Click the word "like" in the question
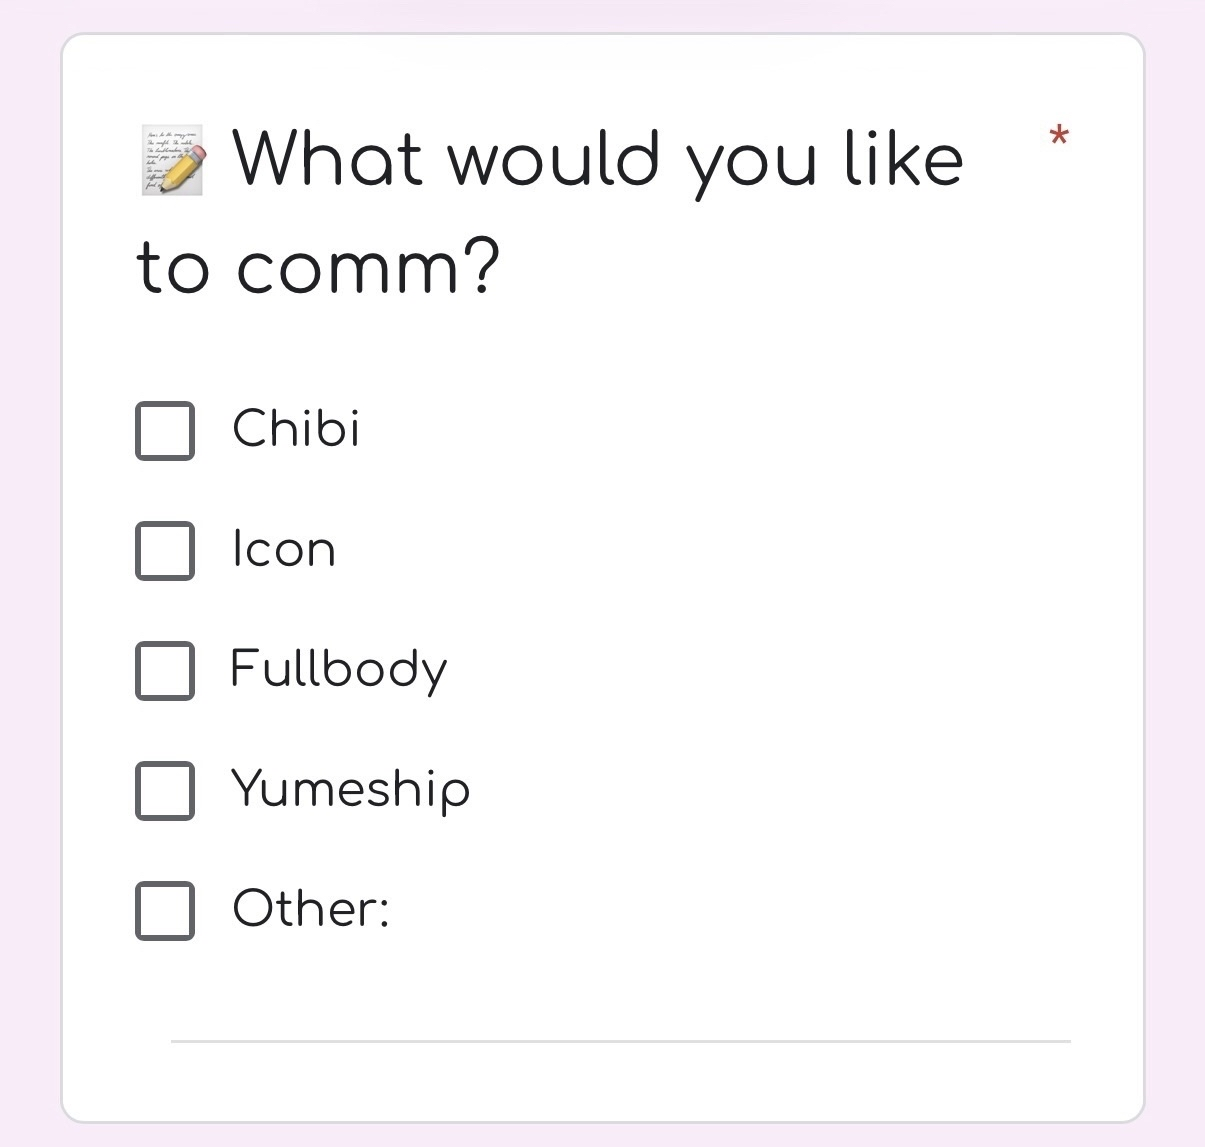The width and height of the screenshot is (1205, 1147). point(904,160)
